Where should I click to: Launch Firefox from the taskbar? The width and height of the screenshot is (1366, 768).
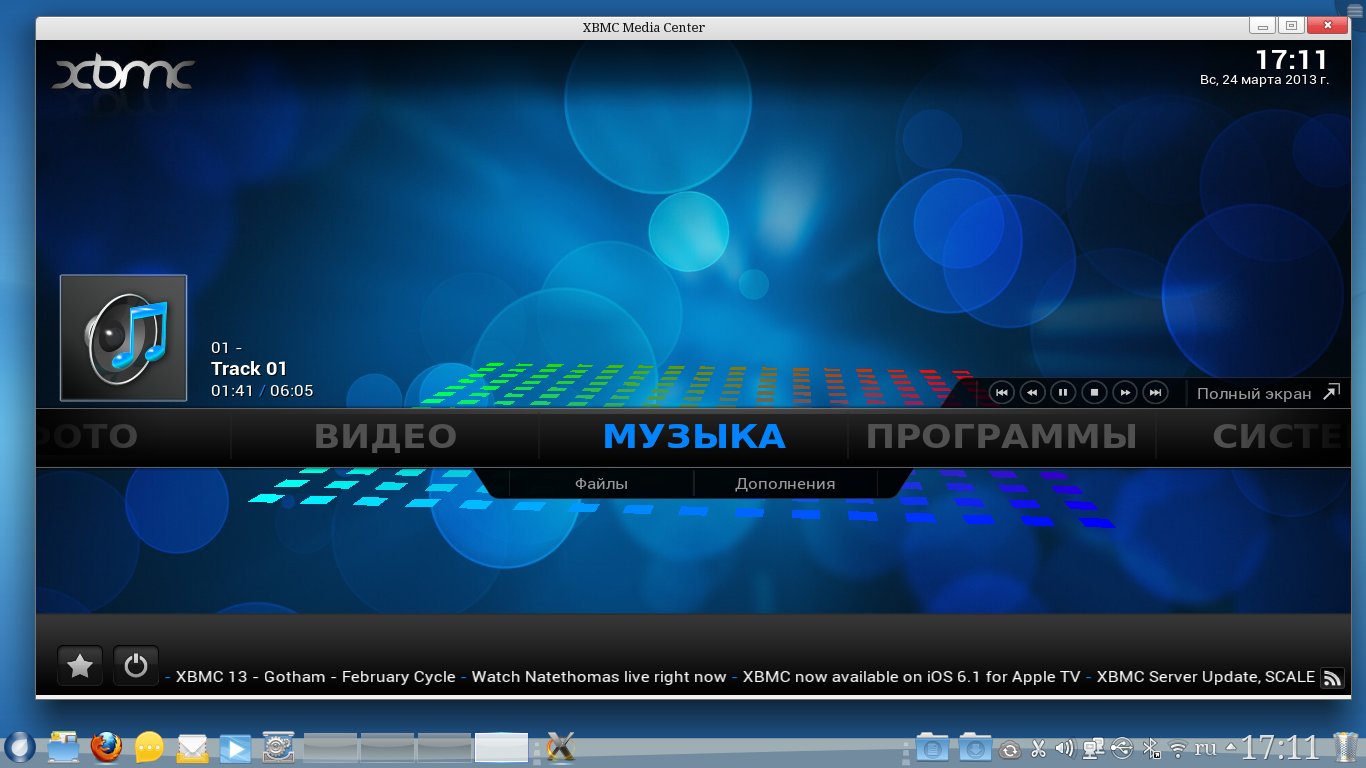pos(105,747)
